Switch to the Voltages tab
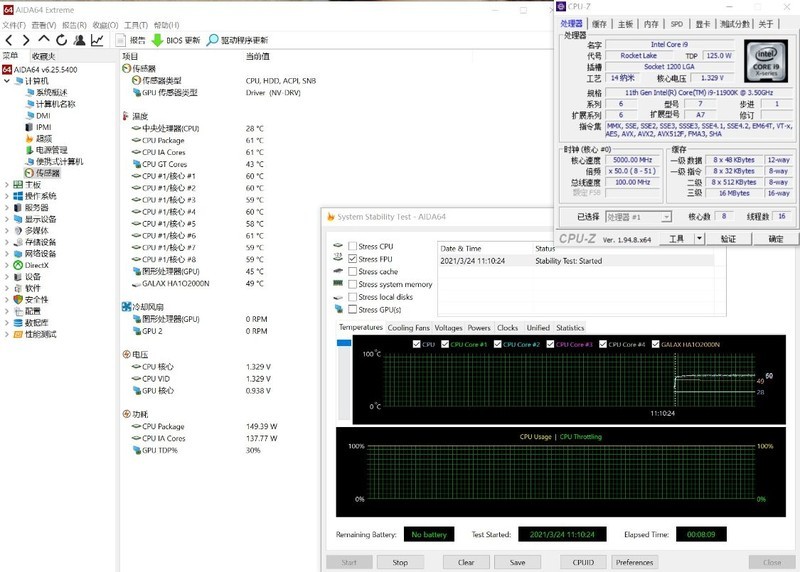This screenshot has height=572, width=800. click(x=448, y=328)
